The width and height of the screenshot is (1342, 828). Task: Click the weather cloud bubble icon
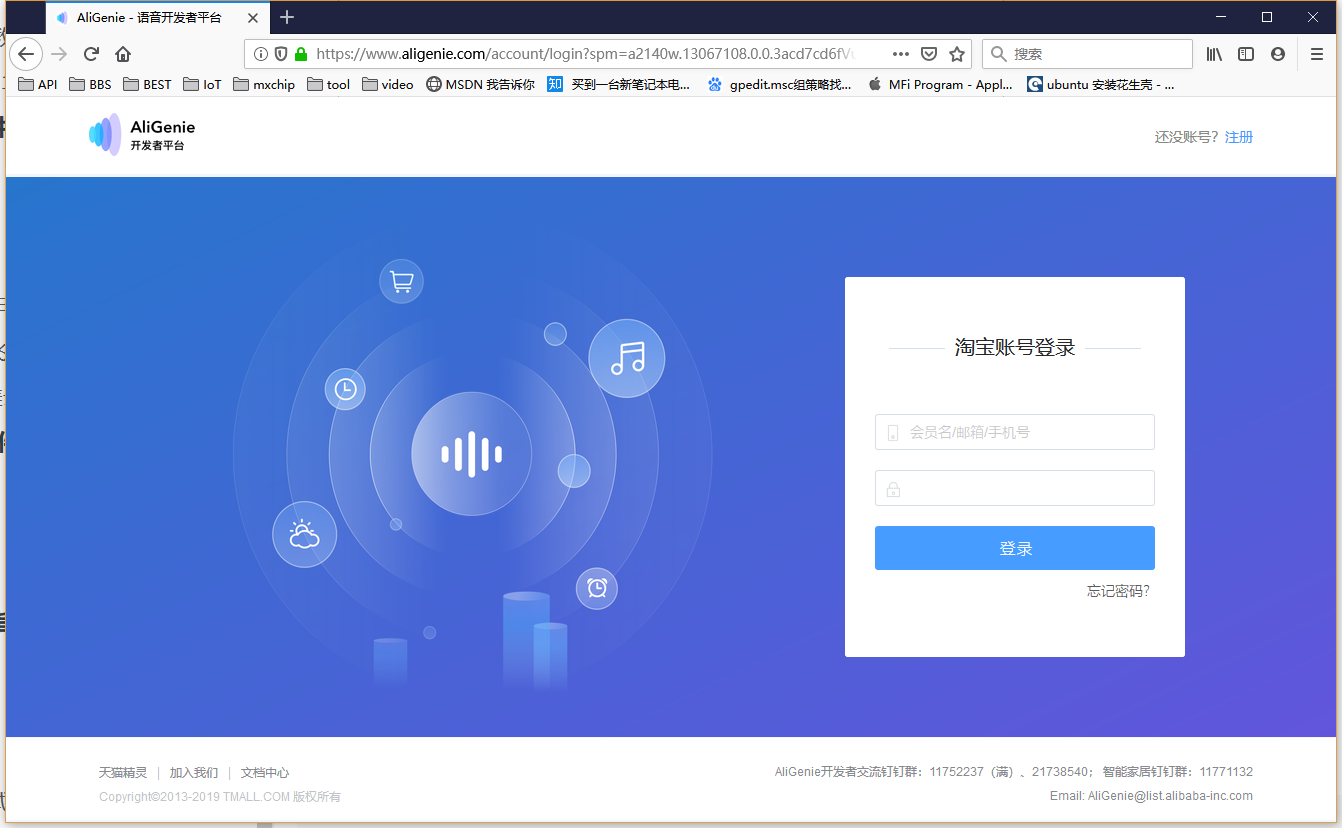coord(304,534)
